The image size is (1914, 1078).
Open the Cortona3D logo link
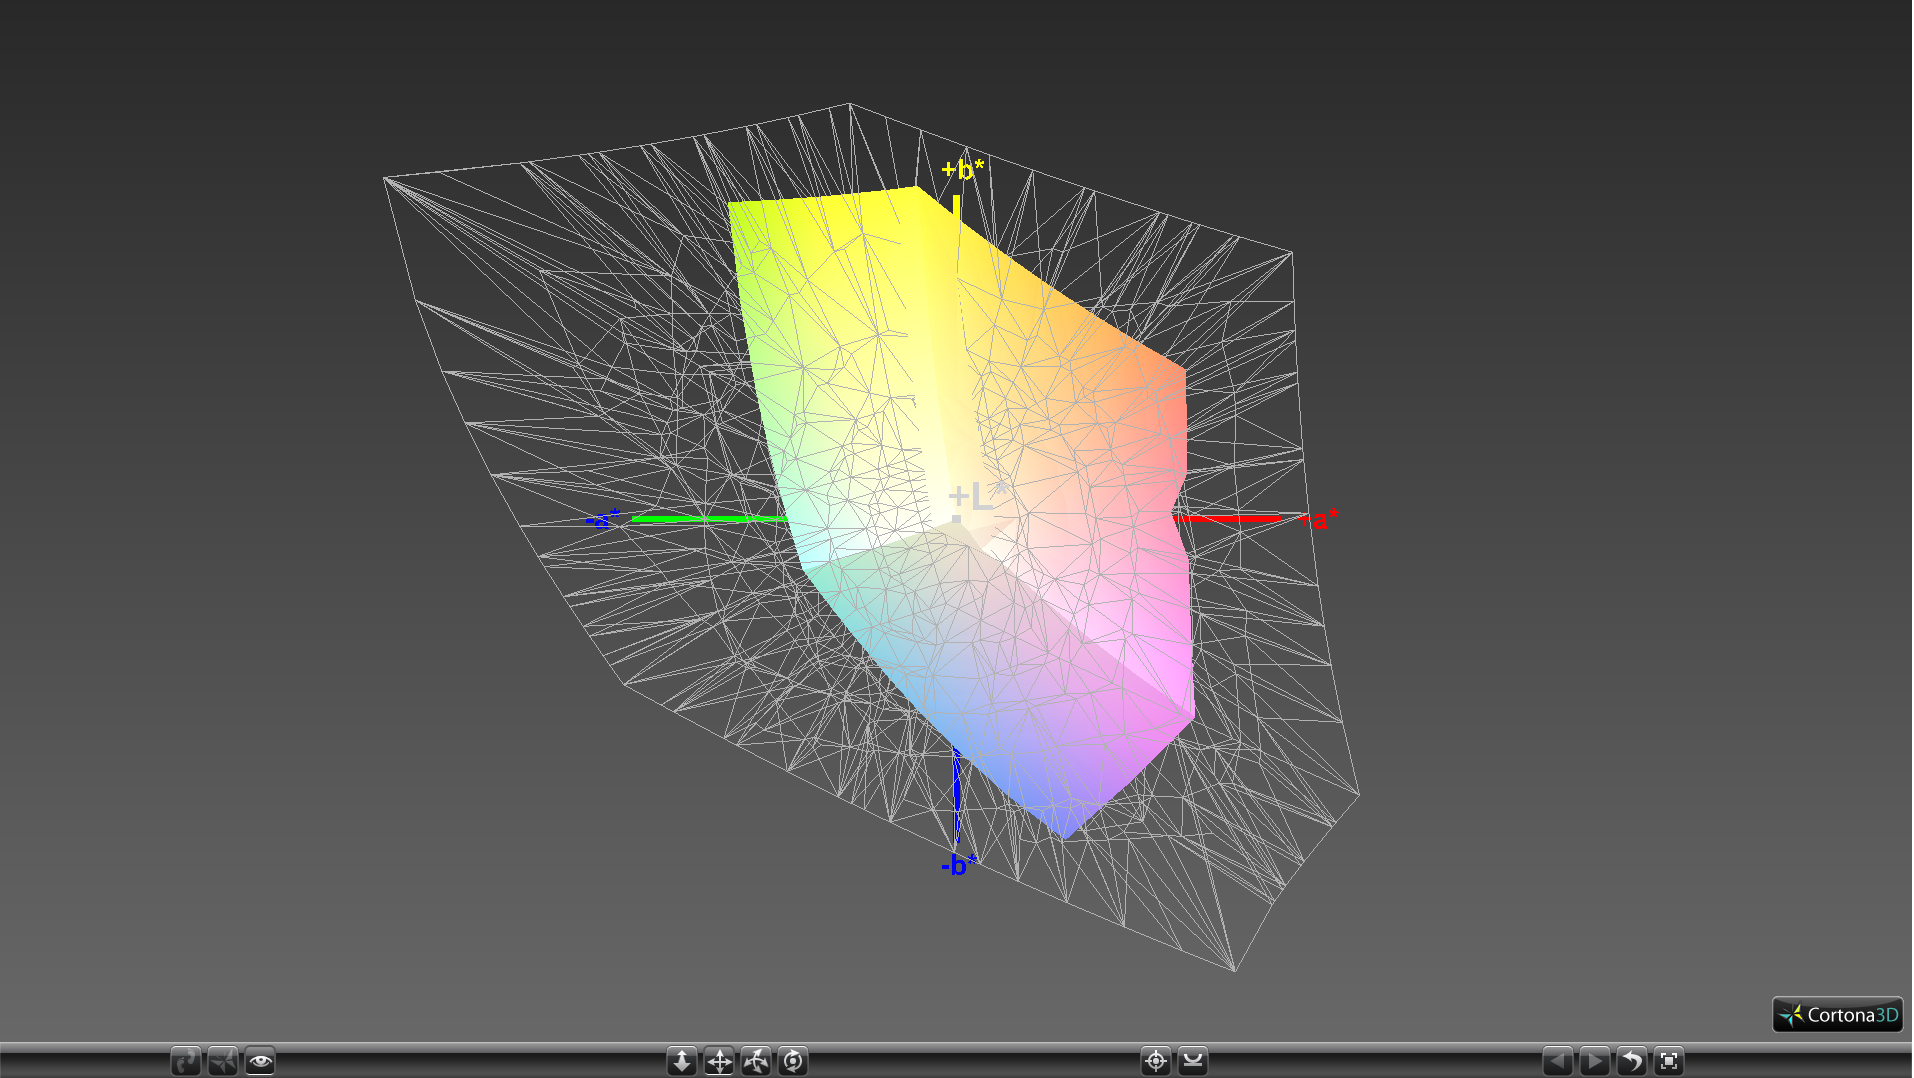click(1837, 1015)
